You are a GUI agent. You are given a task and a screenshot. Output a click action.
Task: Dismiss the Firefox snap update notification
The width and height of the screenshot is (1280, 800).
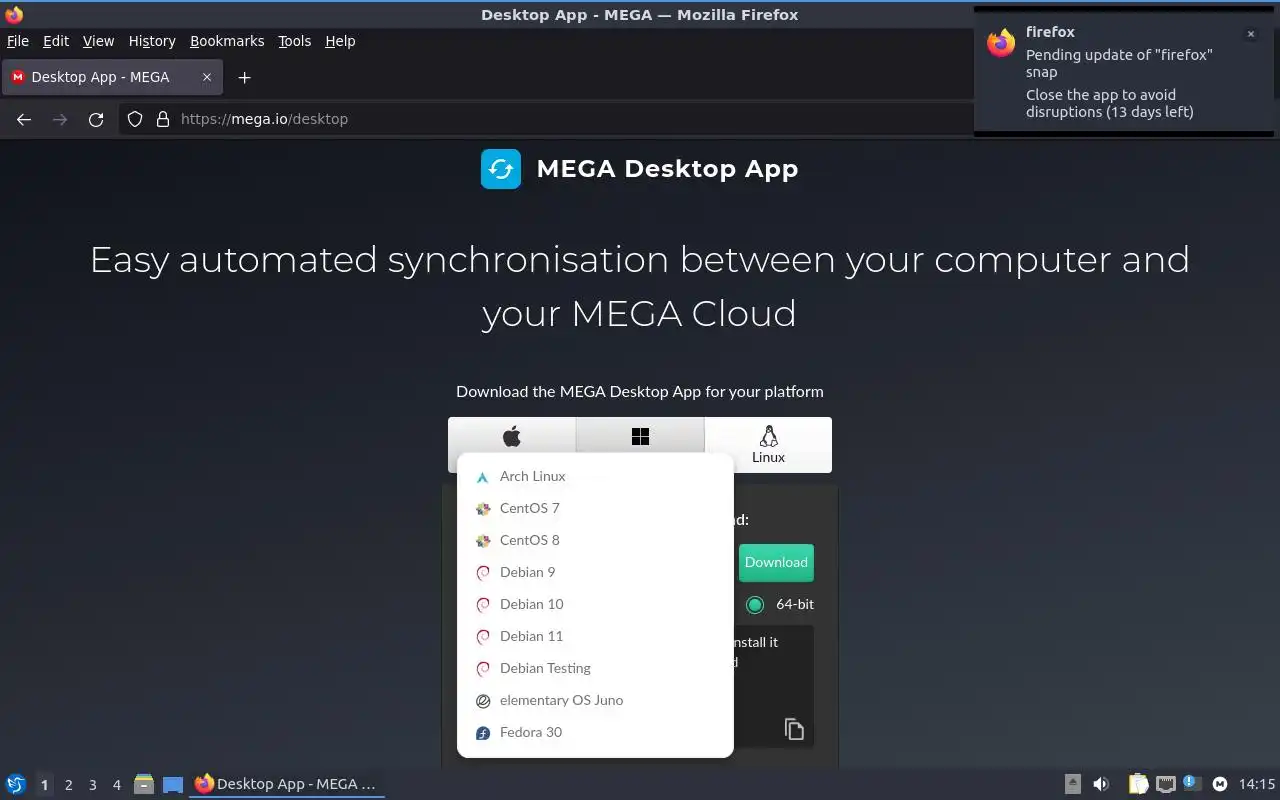point(1250,34)
